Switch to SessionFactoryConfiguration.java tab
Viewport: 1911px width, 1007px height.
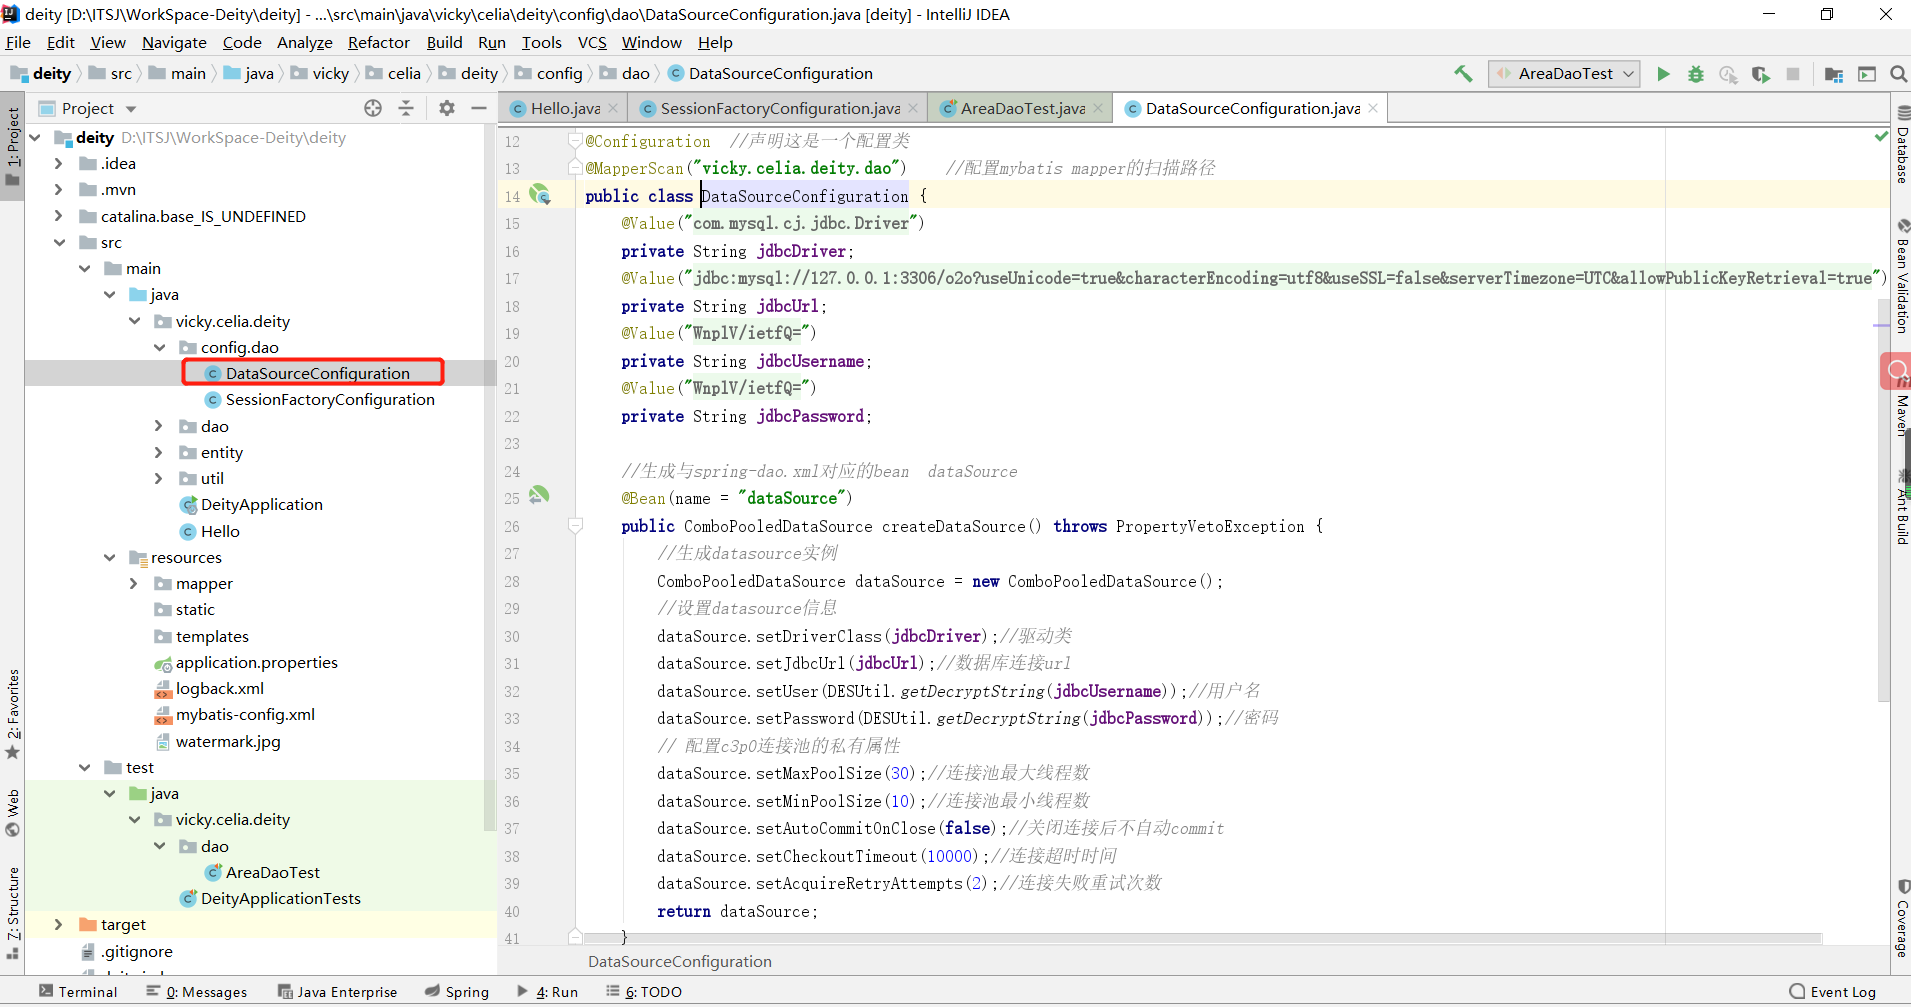click(x=779, y=108)
